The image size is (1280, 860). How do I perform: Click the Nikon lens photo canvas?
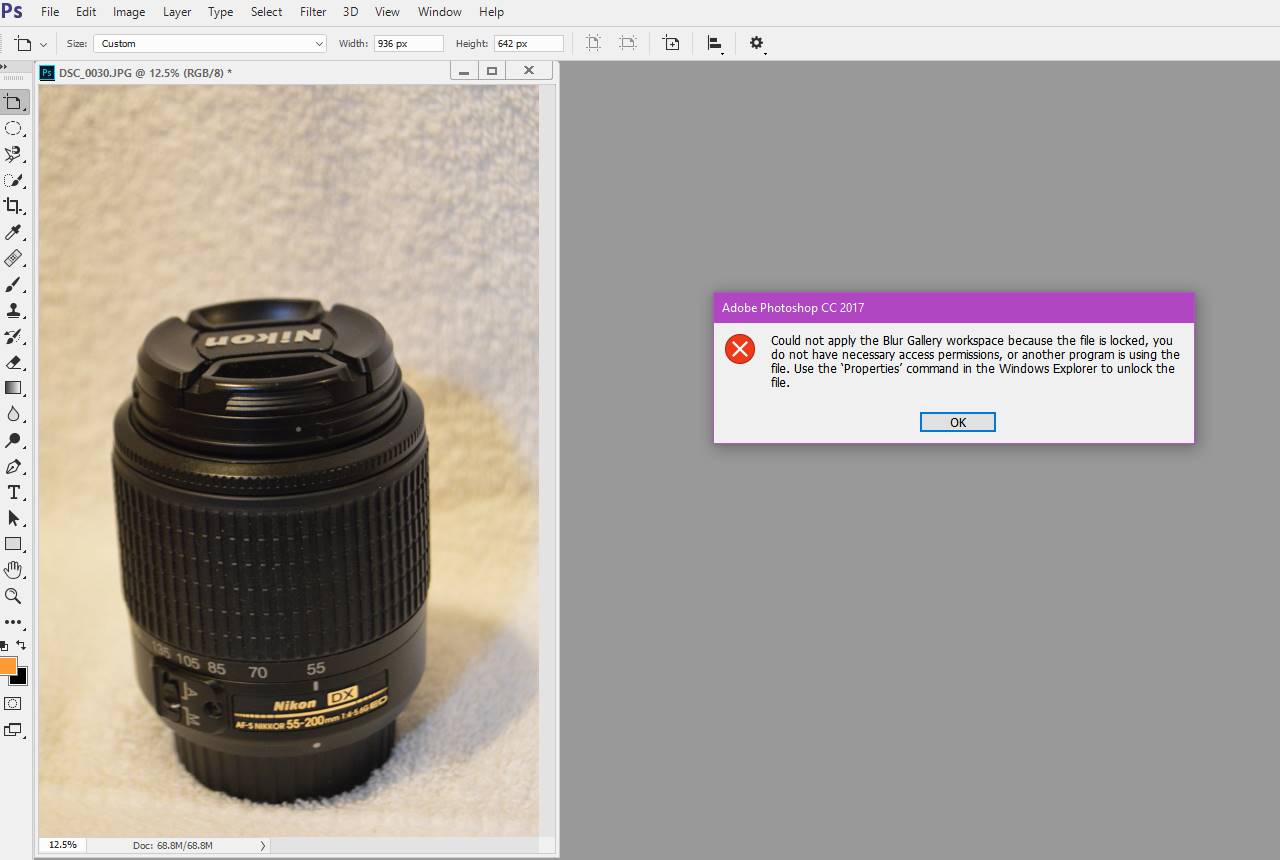tap(289, 460)
